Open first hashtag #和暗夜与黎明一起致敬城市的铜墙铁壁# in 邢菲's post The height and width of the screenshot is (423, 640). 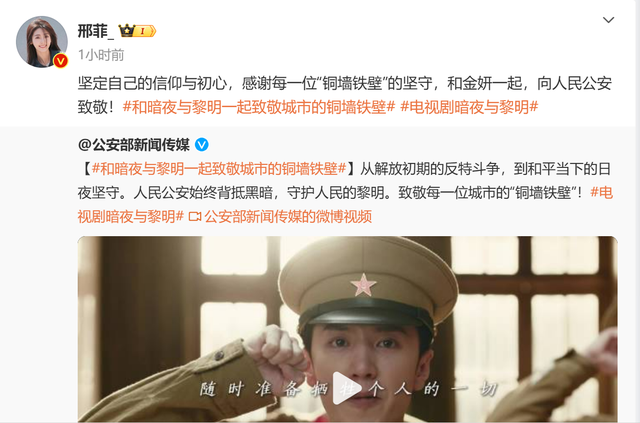pos(259,107)
